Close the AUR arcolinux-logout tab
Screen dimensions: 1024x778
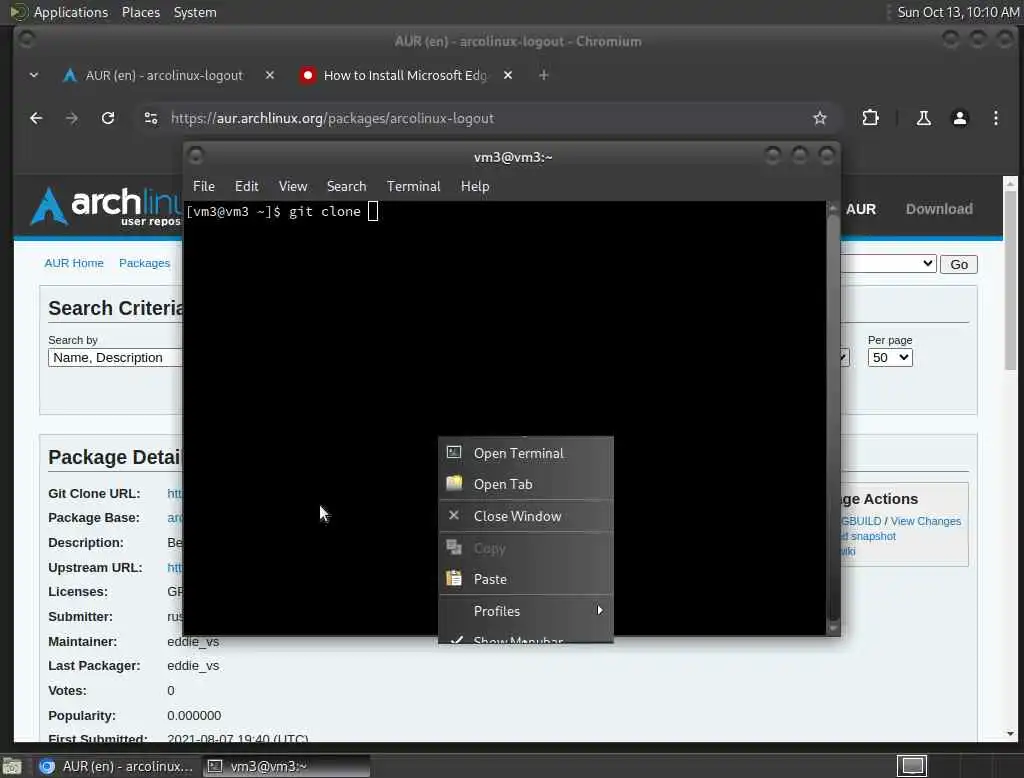click(x=270, y=76)
